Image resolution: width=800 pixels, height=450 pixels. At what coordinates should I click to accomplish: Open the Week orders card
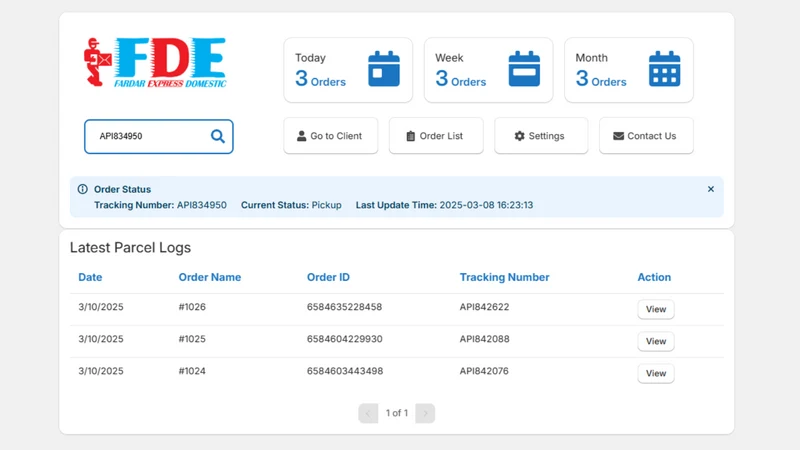click(x=488, y=70)
